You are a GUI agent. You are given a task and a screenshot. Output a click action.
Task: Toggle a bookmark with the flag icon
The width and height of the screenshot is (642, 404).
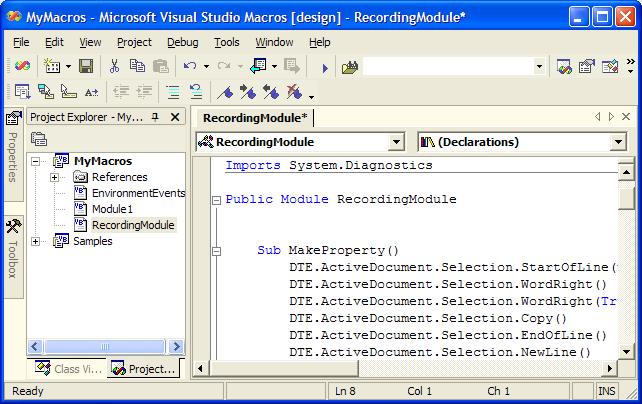(x=225, y=93)
